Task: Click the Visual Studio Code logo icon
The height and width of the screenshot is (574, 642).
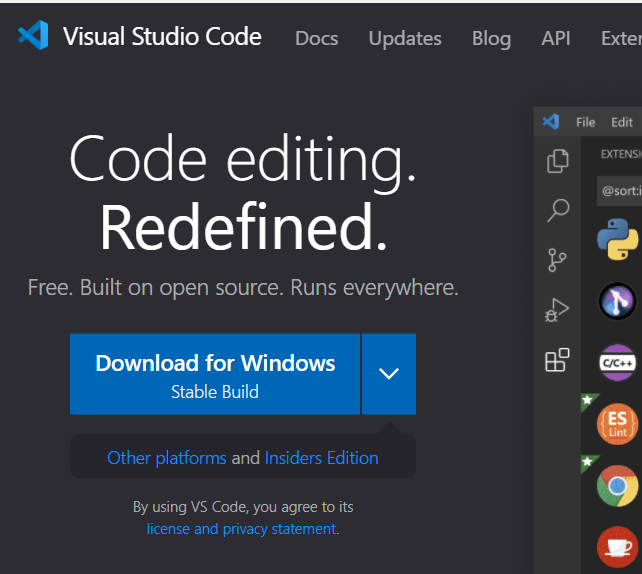Action: point(33,35)
